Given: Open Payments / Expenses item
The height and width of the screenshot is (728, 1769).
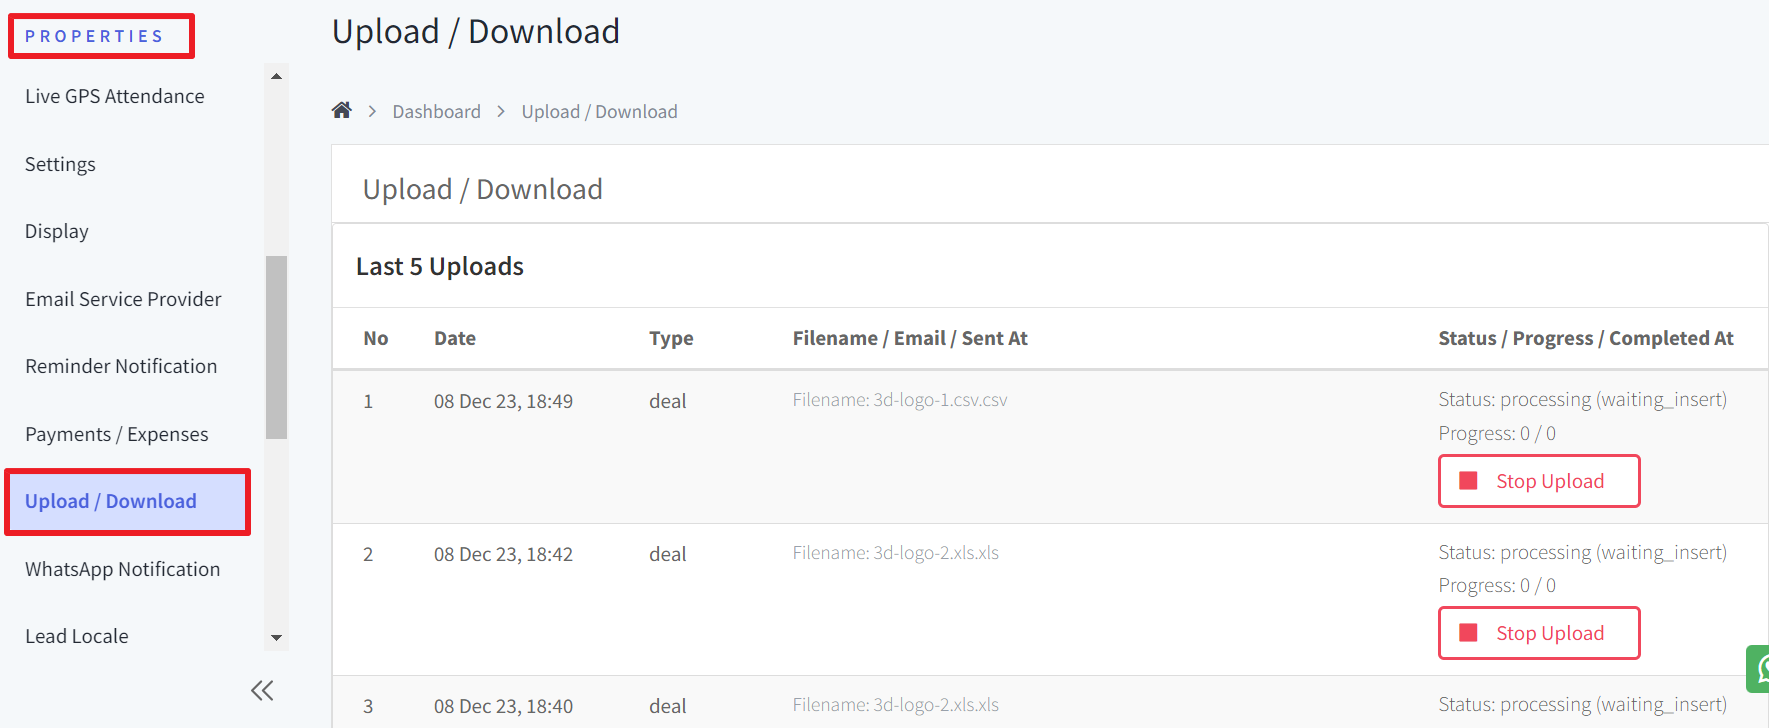Looking at the screenshot, I should click(x=117, y=434).
